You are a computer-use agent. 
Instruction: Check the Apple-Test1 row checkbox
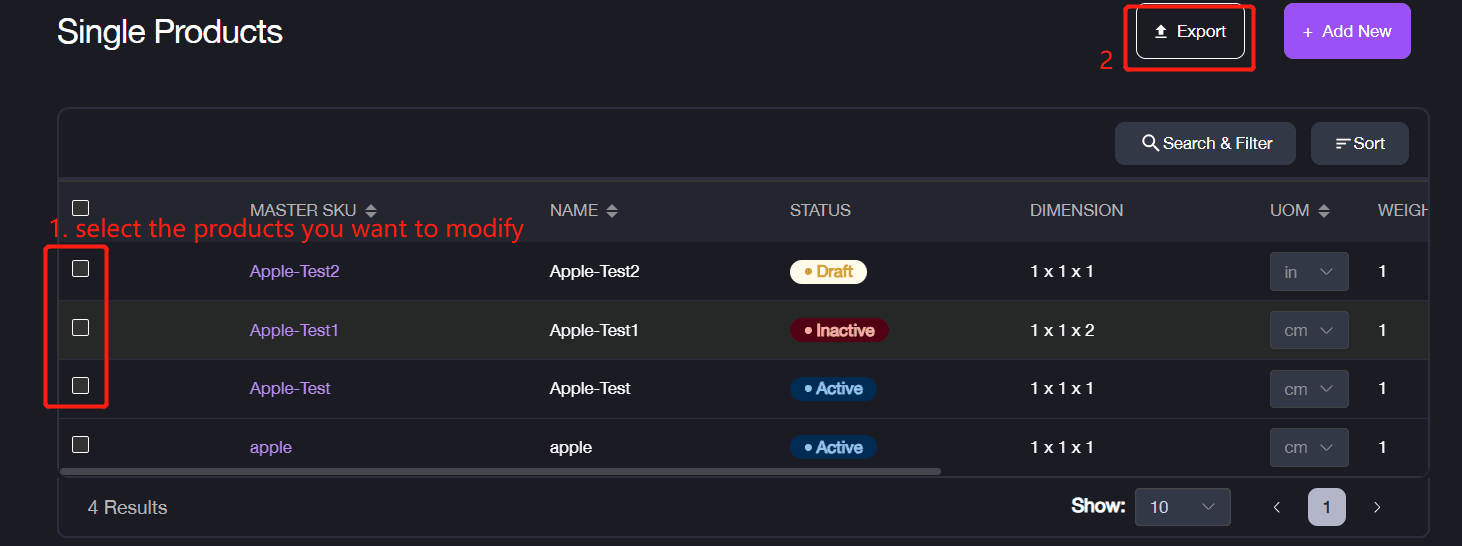(81, 327)
